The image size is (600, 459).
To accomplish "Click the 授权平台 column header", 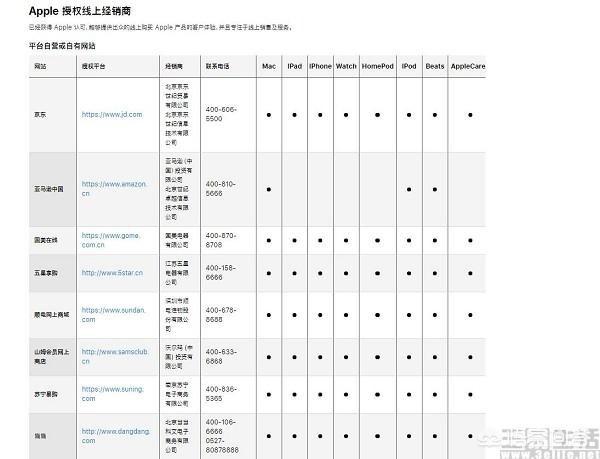I will tap(93, 66).
